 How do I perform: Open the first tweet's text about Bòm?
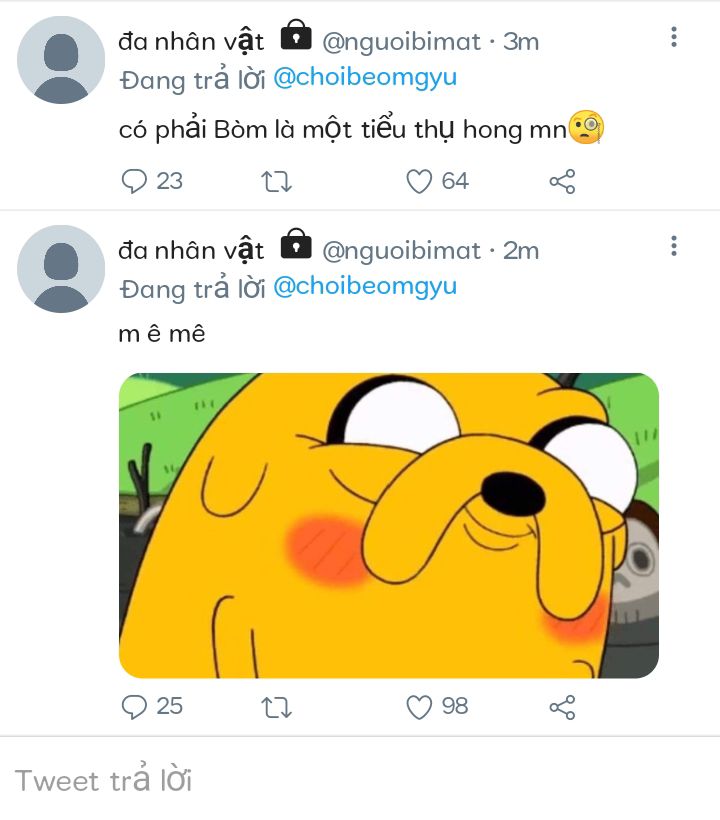click(x=340, y=129)
